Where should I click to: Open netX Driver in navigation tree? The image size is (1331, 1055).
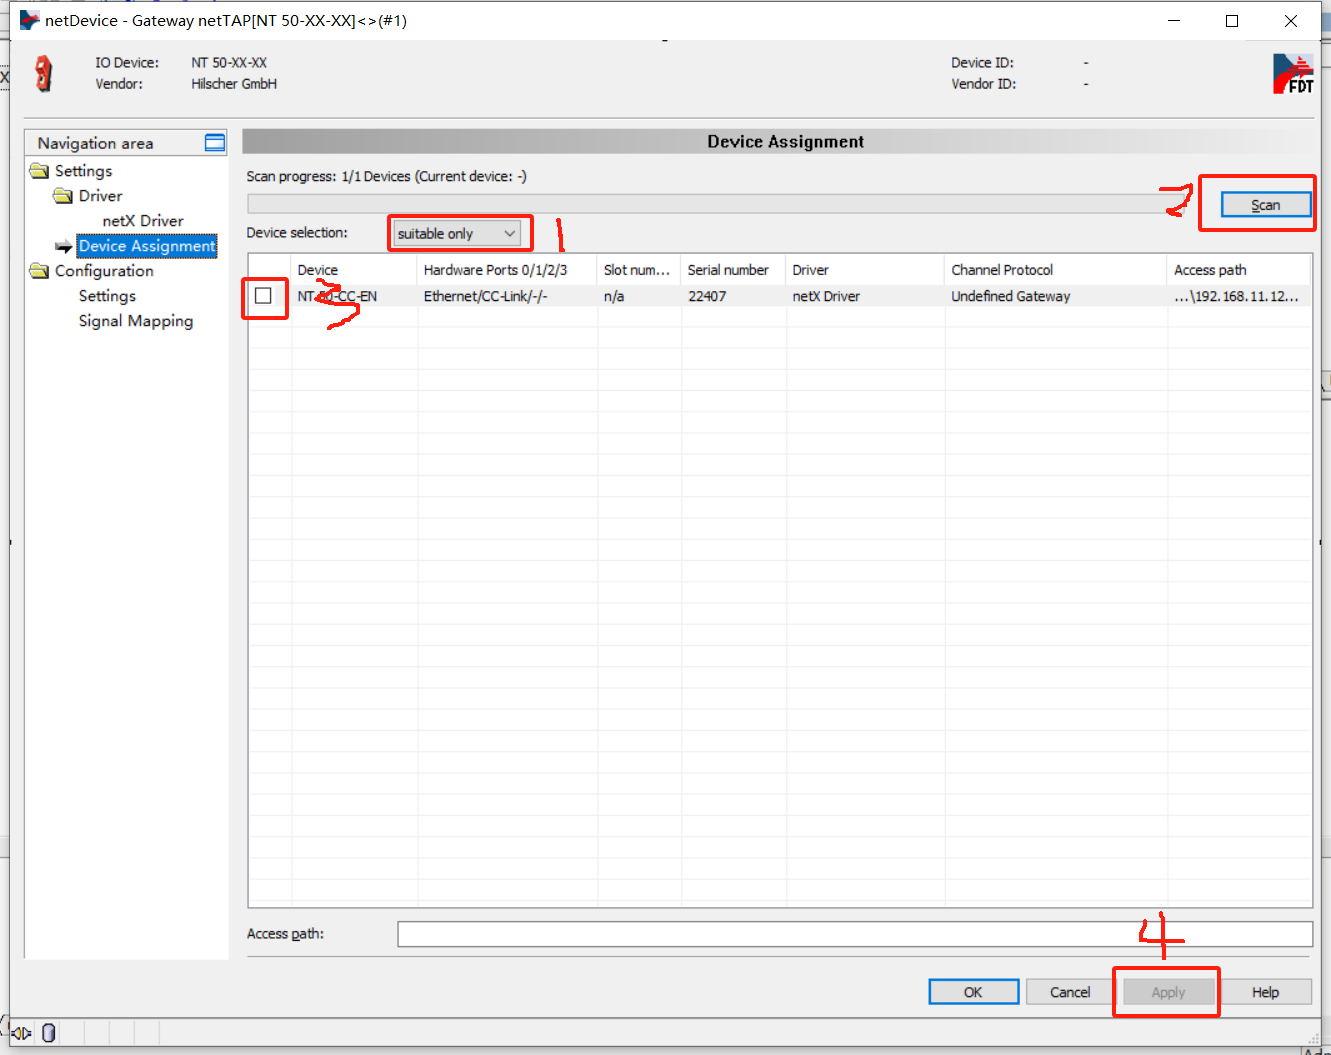click(143, 221)
